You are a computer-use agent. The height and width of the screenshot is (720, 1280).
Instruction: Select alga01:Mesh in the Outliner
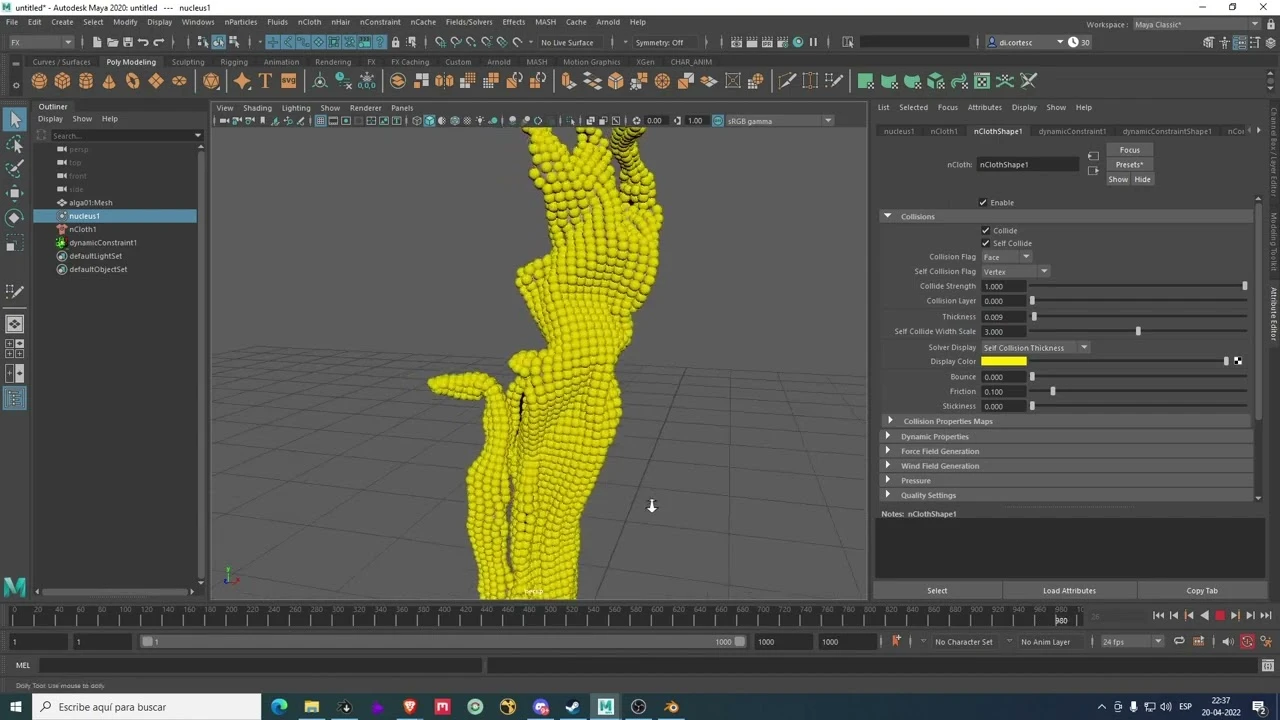[x=90, y=203]
